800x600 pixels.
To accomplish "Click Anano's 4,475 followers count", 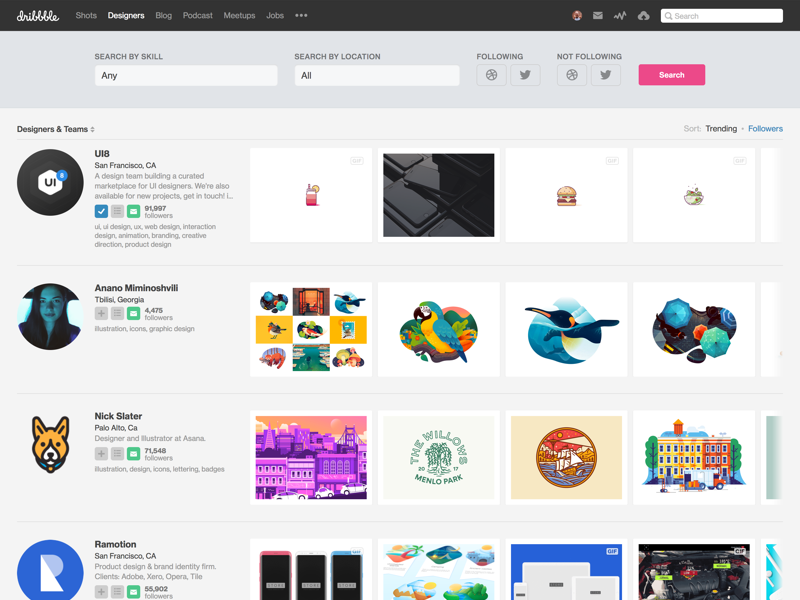I will (x=159, y=314).
